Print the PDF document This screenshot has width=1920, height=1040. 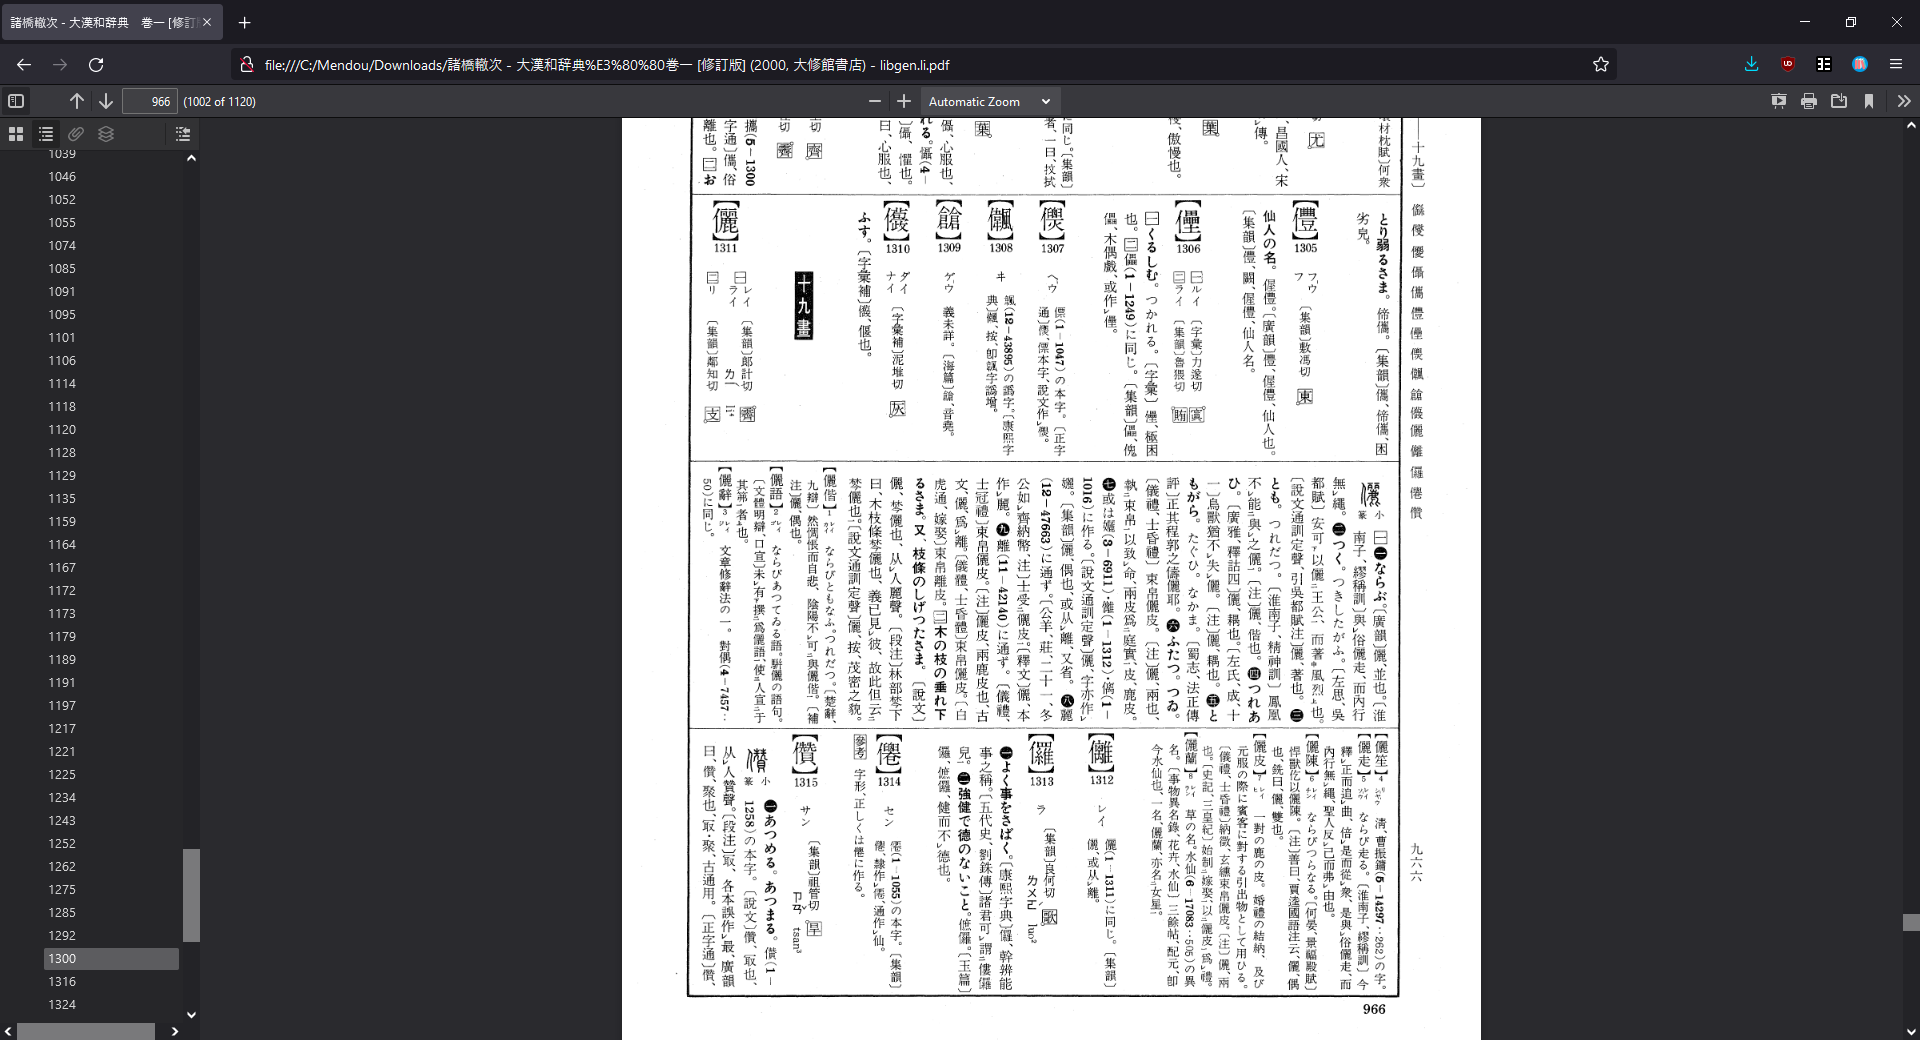click(1808, 101)
